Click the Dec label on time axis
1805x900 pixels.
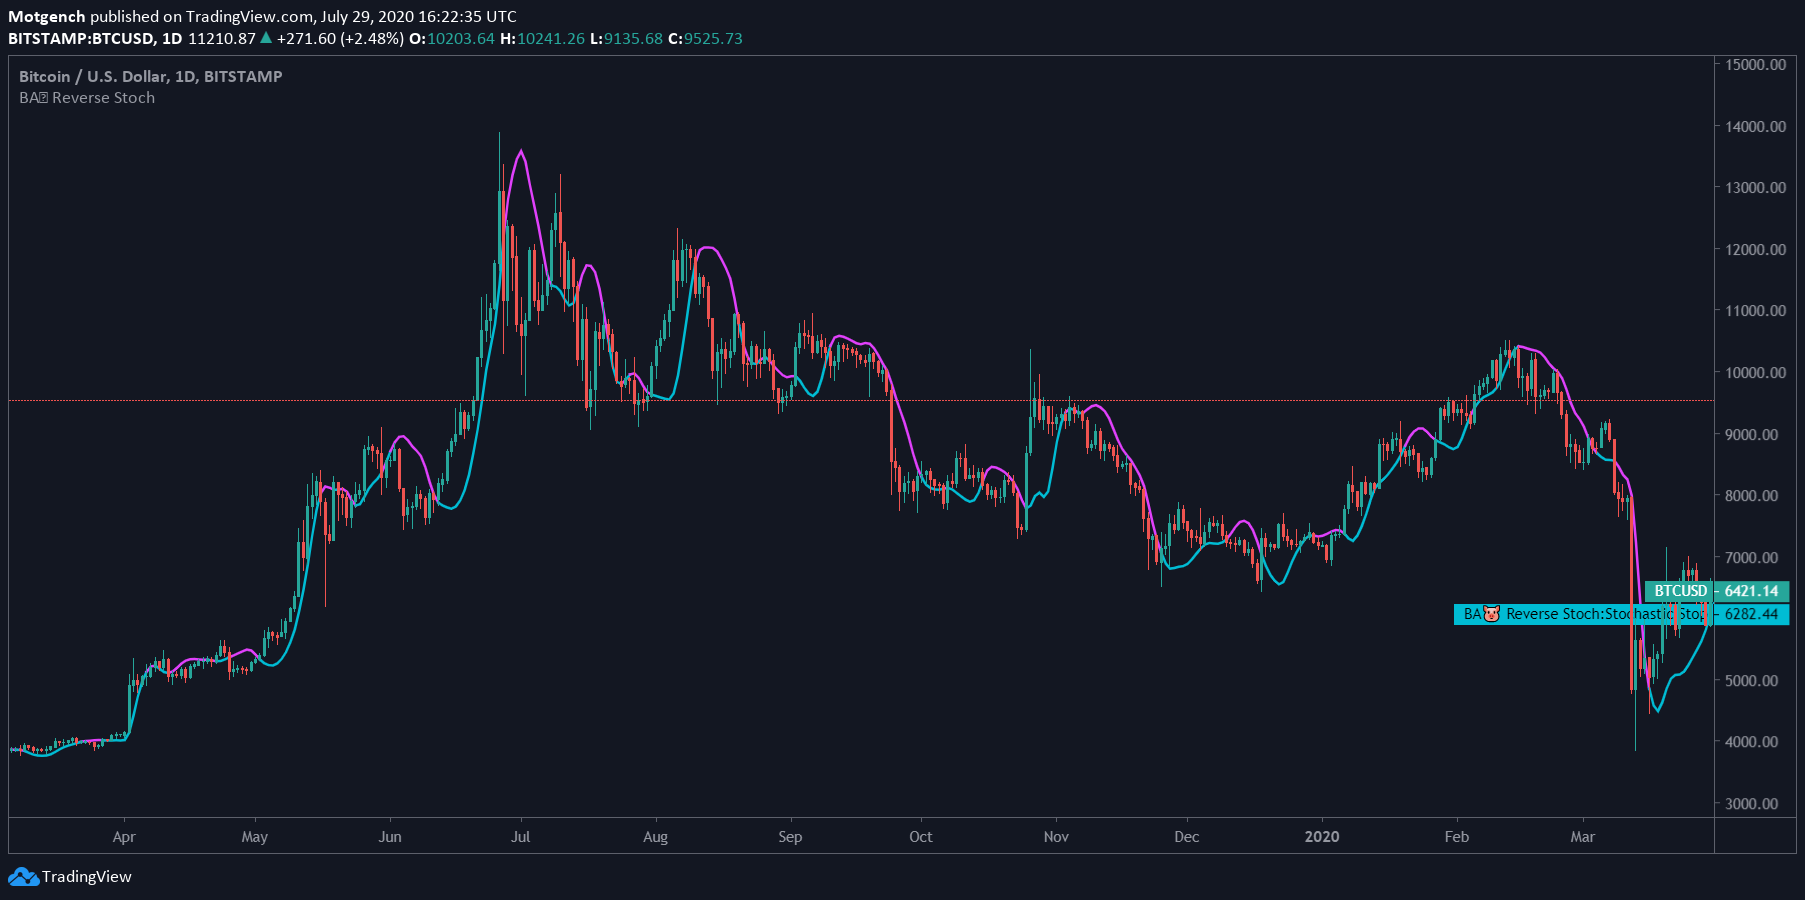coord(1187,837)
